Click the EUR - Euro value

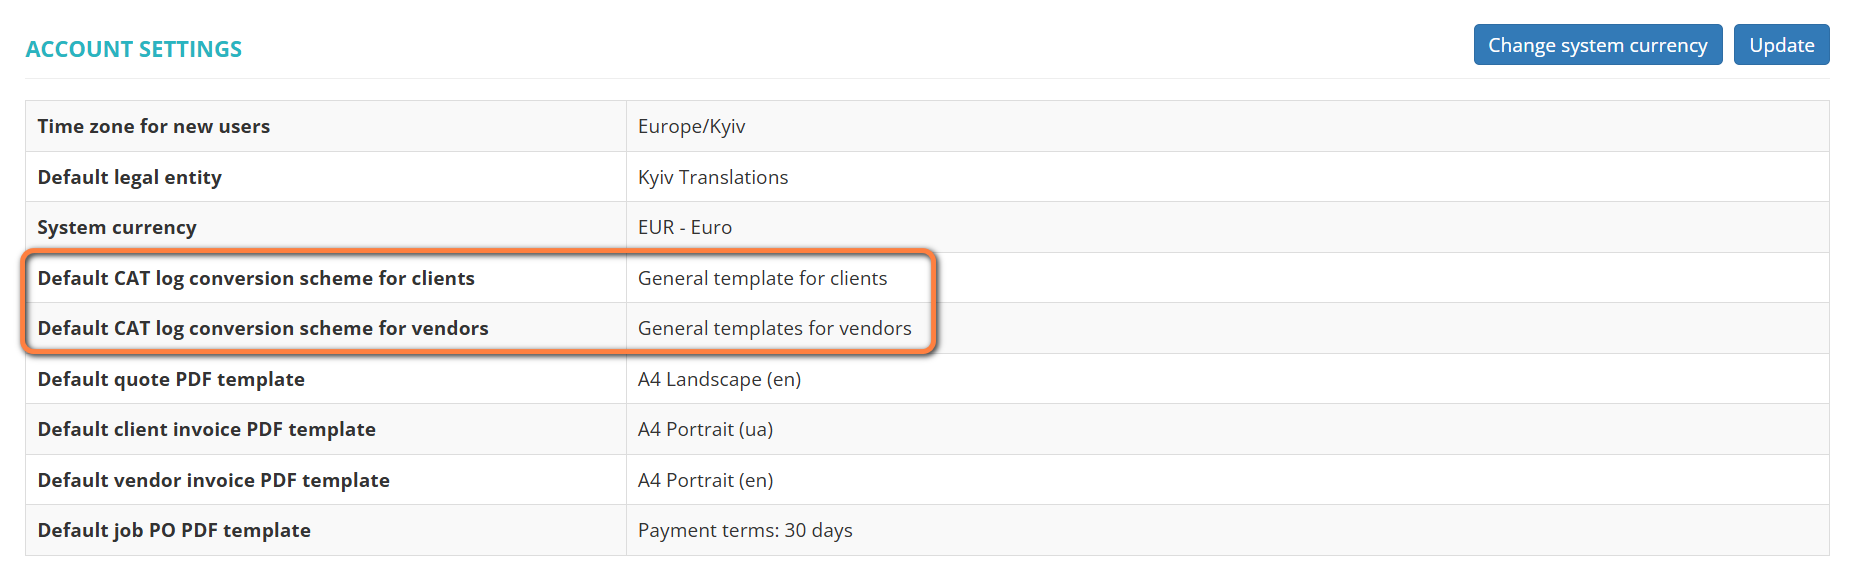click(x=685, y=227)
